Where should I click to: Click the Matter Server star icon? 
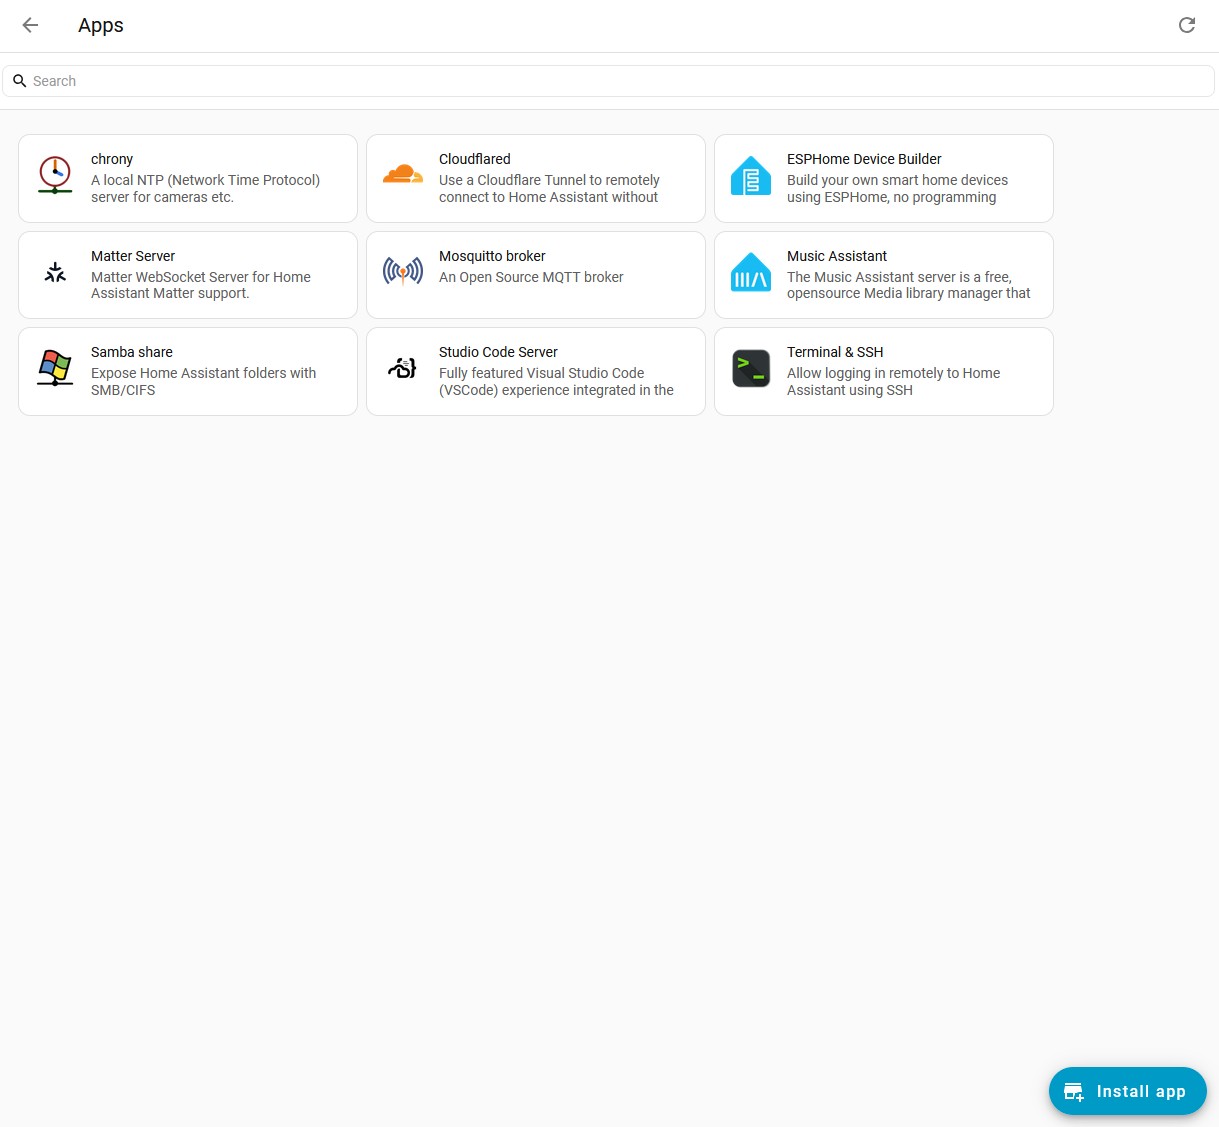(55, 272)
